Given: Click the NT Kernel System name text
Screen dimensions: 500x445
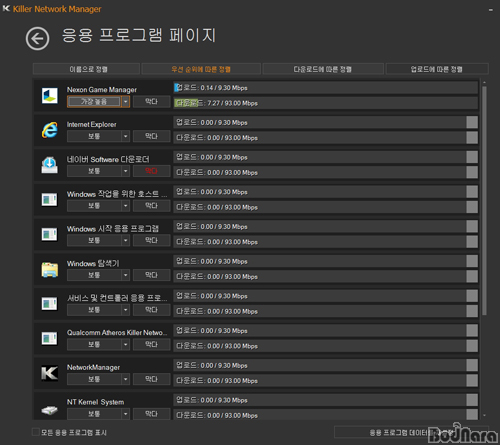Looking at the screenshot, I should pyautogui.click(x=95, y=402).
